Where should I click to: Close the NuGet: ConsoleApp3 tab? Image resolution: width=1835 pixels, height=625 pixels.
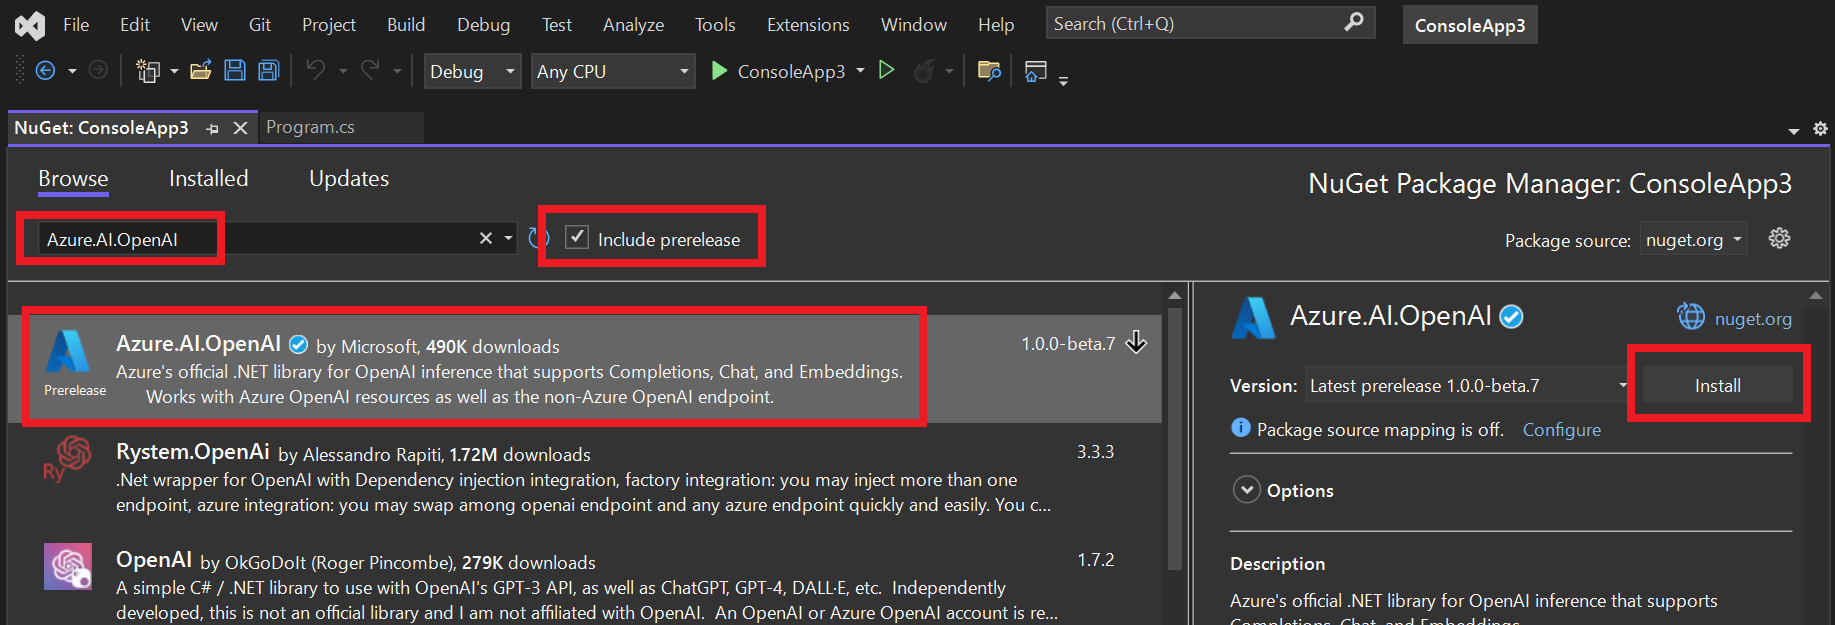(240, 128)
